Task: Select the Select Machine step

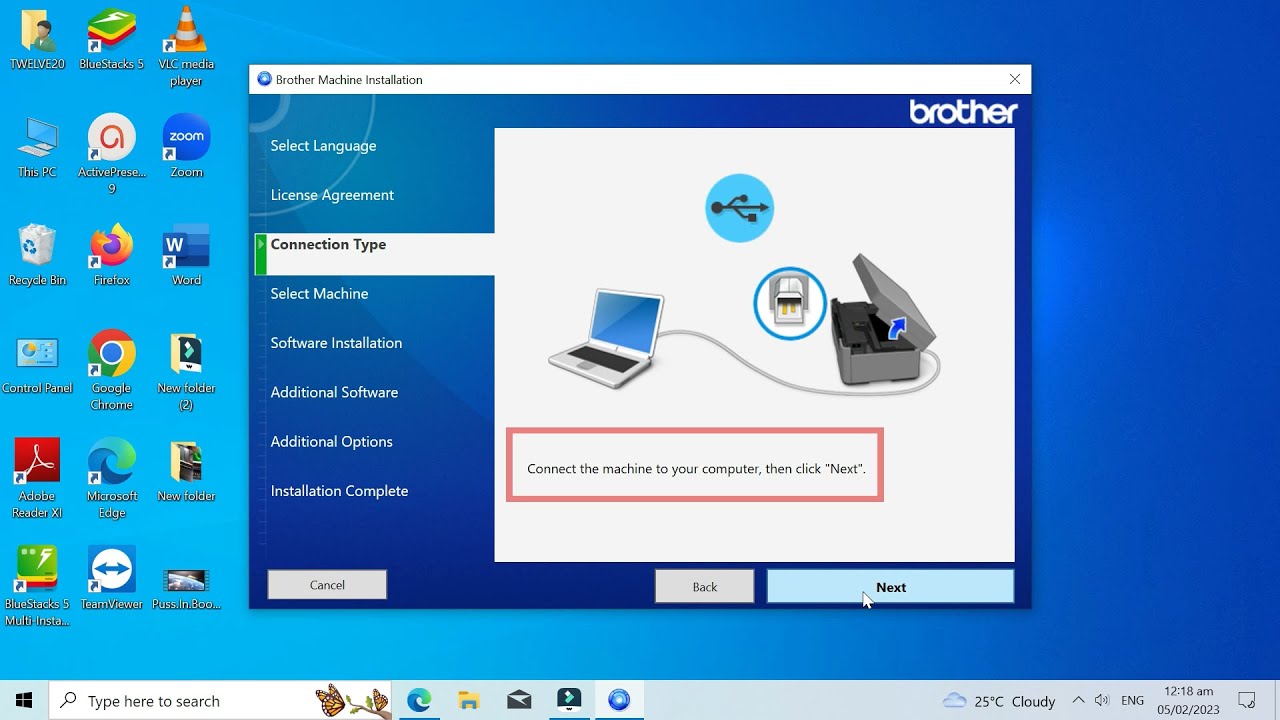Action: point(319,293)
